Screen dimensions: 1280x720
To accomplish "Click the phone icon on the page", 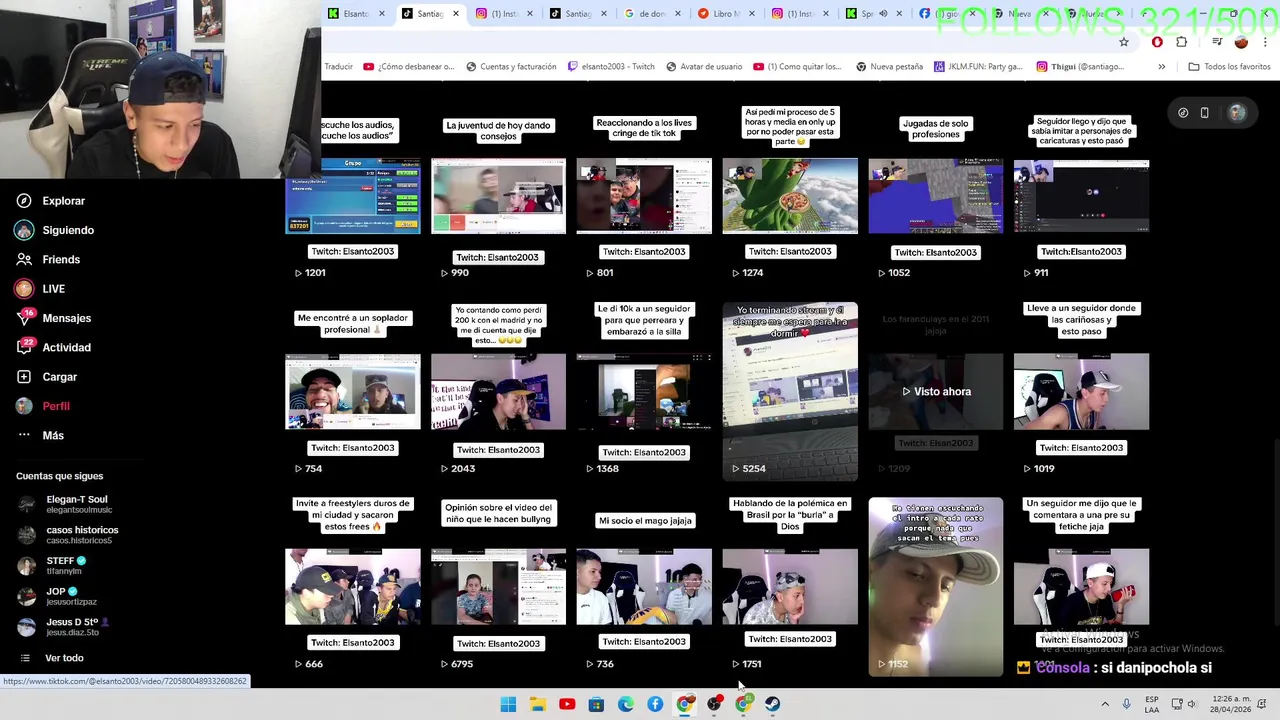I will tap(1205, 113).
